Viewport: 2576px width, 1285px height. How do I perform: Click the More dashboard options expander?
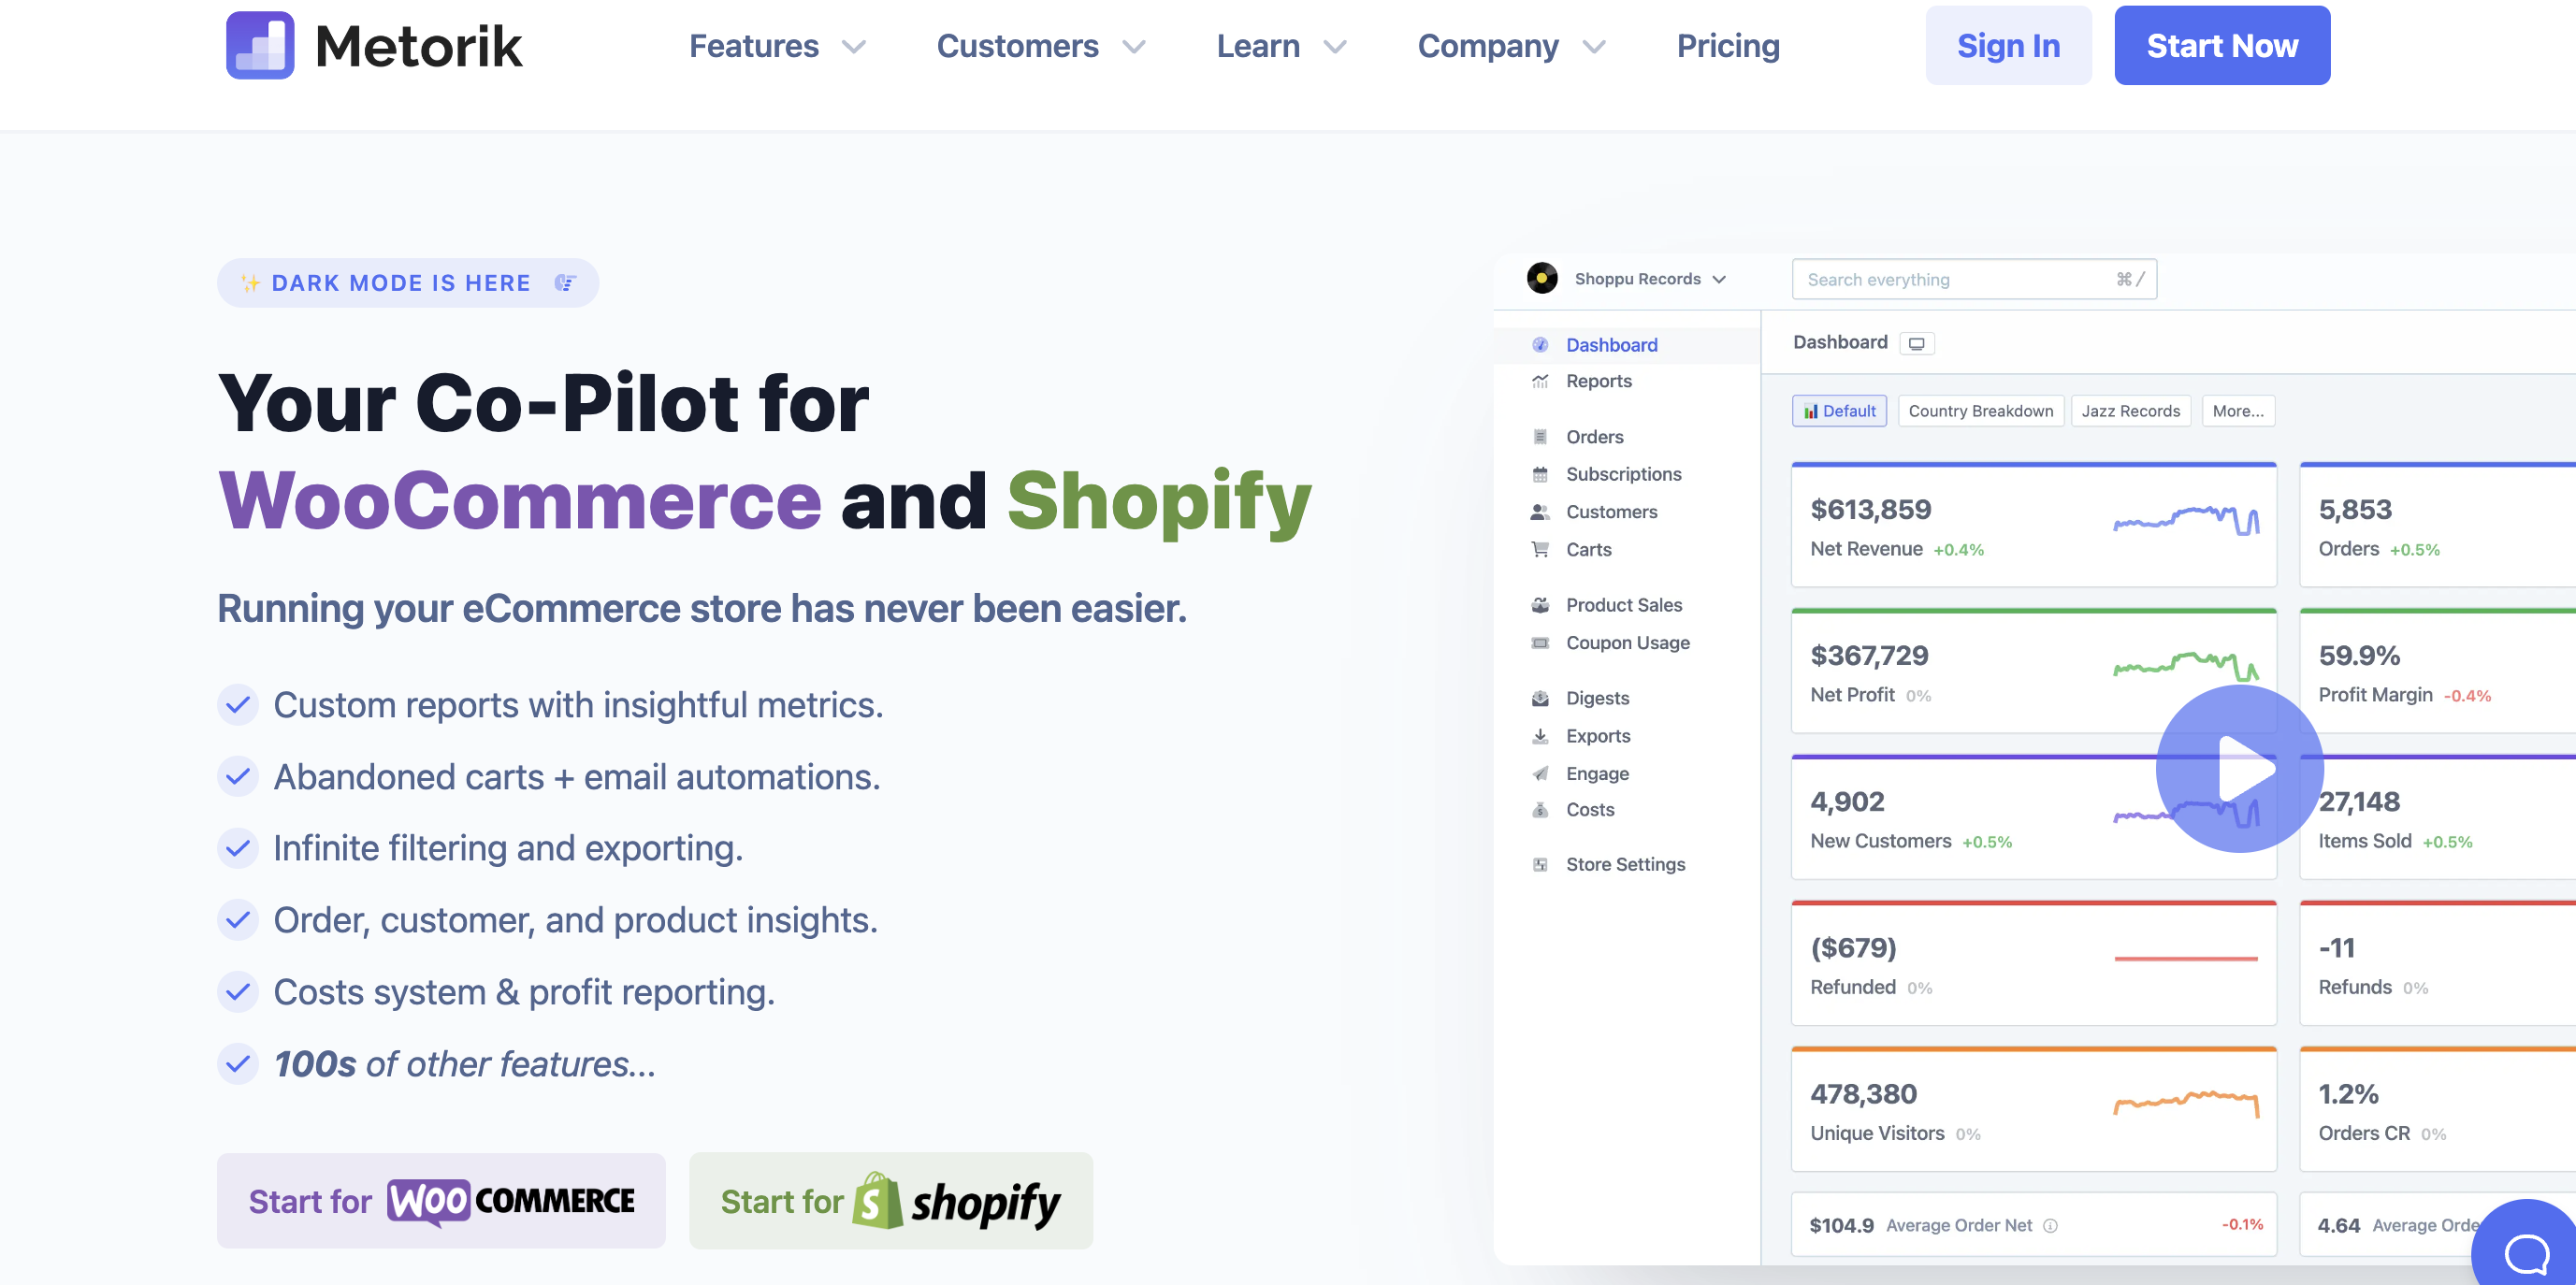tap(2239, 410)
